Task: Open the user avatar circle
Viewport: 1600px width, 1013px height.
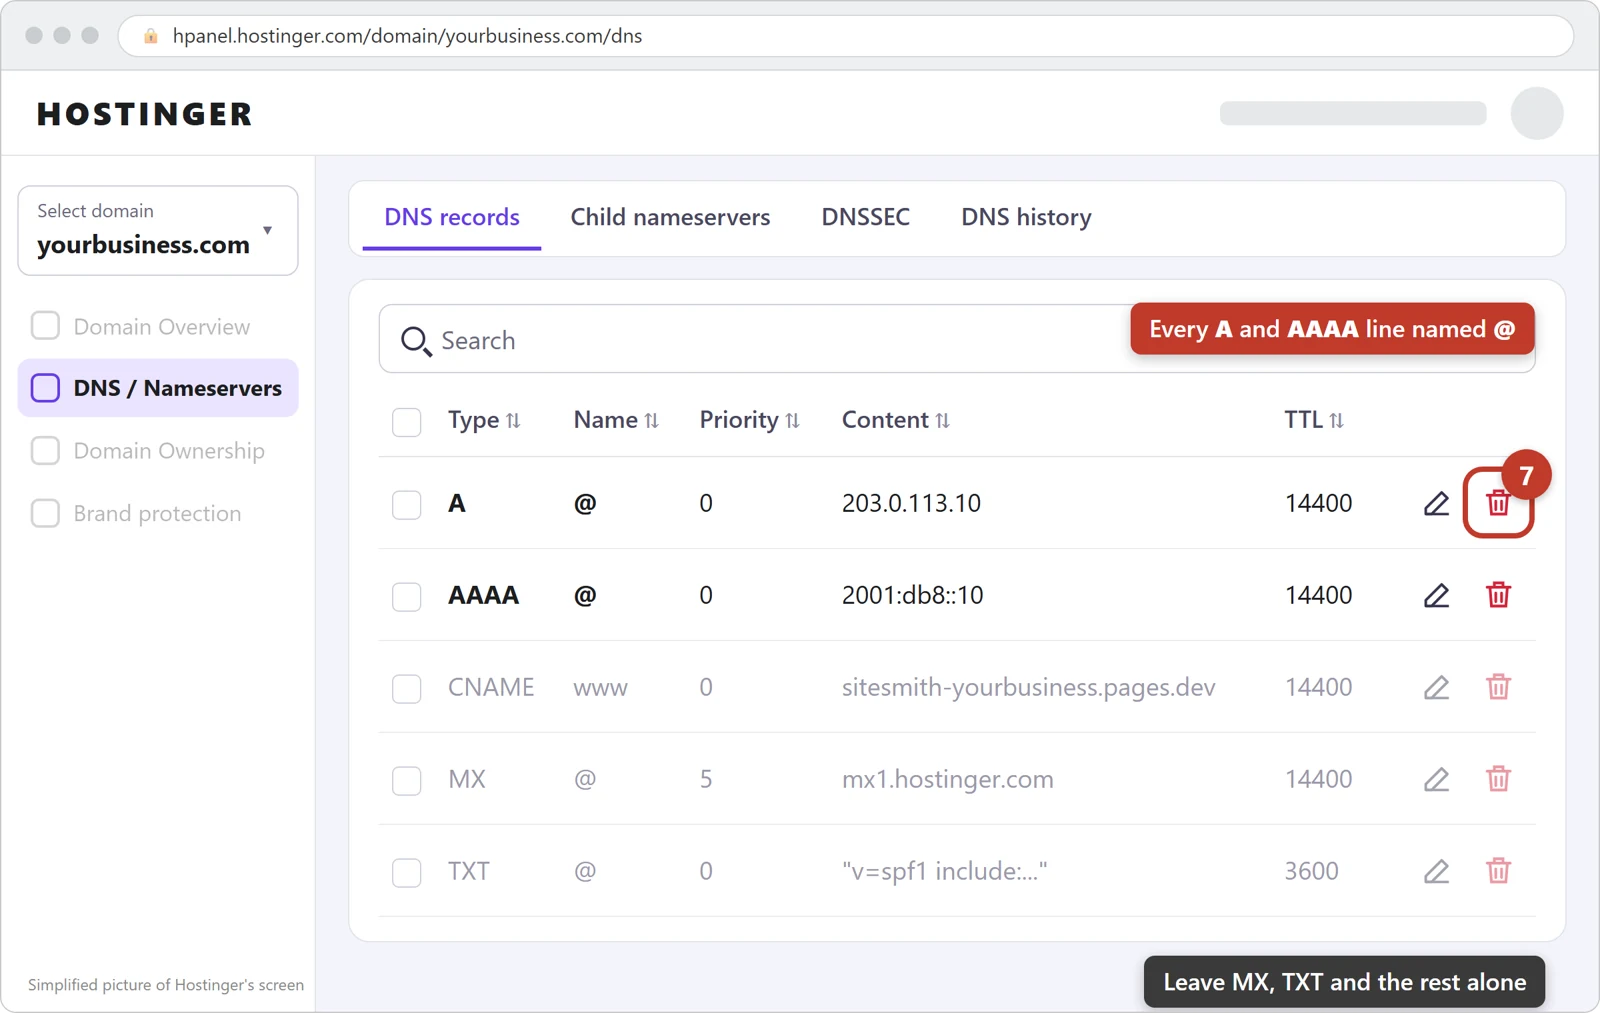Action: pos(1537,113)
